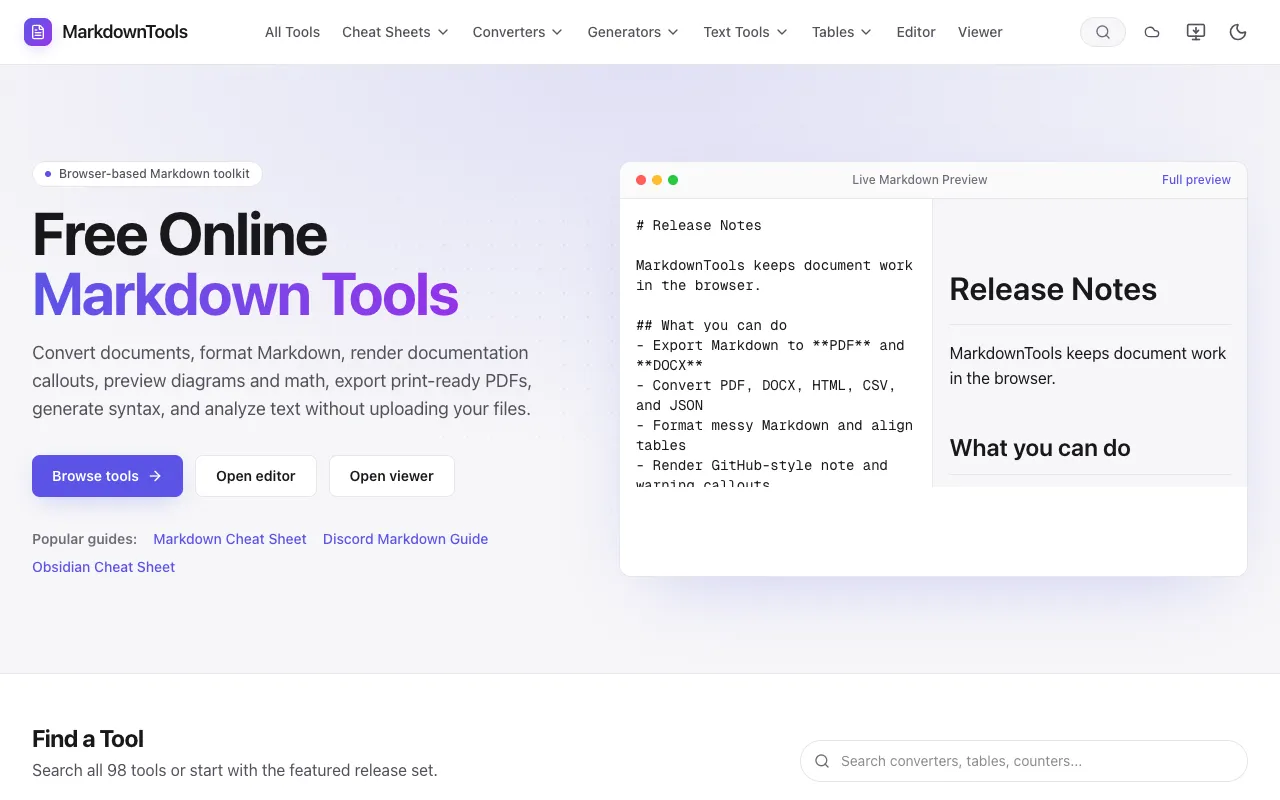Click the '# Release Notes' source line
This screenshot has width=1280, height=800.
coord(699,225)
